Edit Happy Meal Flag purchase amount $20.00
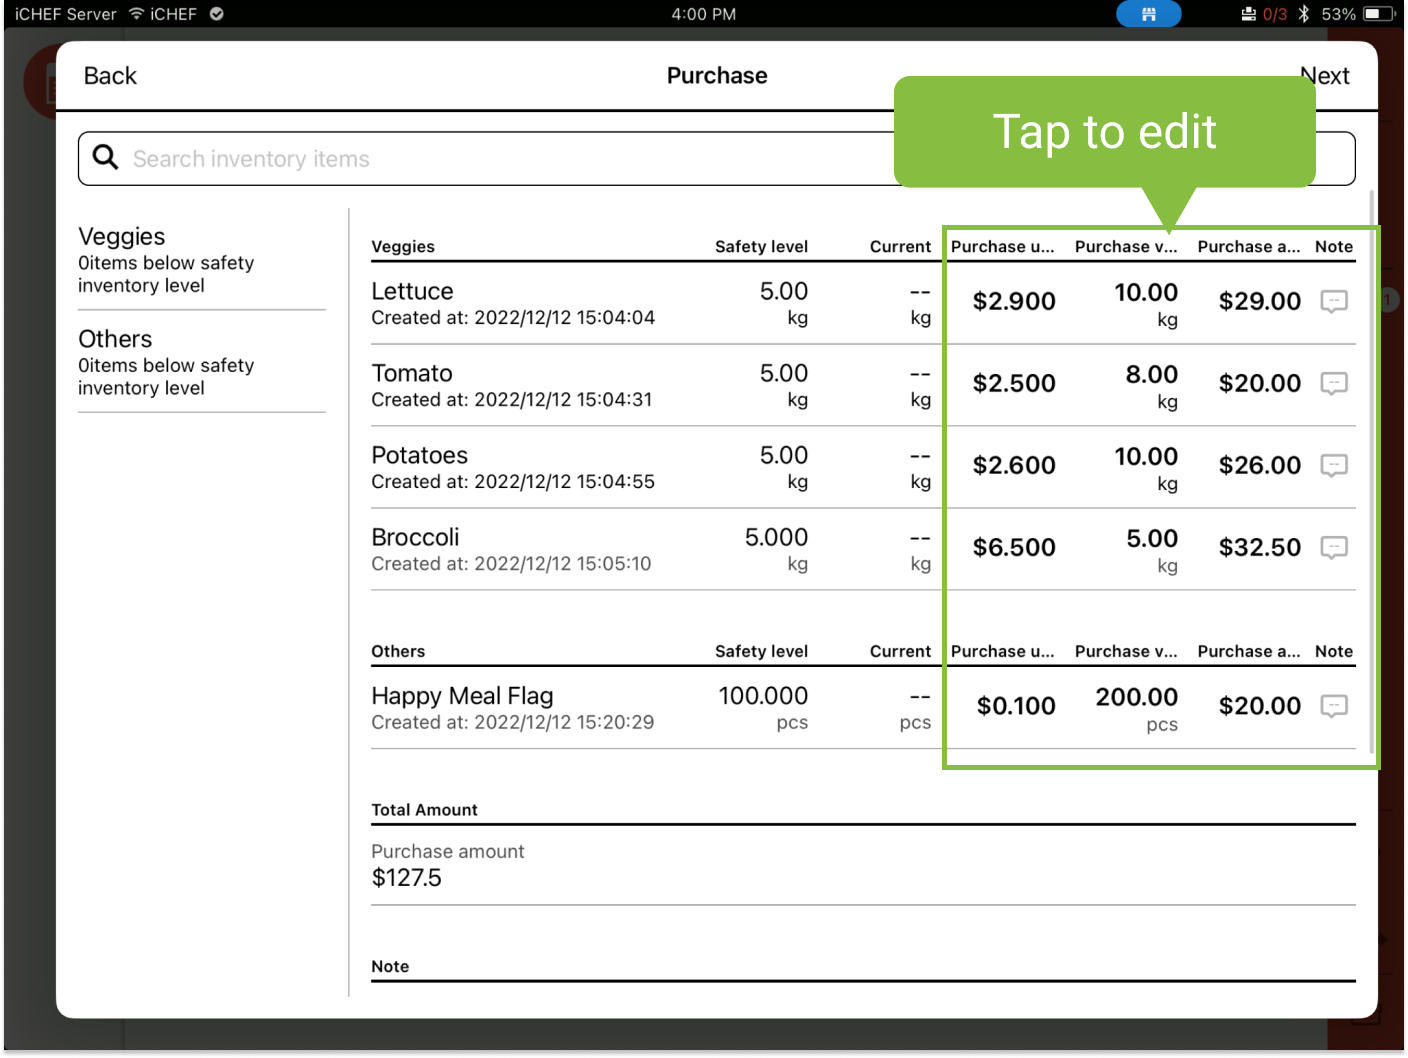 1259,706
